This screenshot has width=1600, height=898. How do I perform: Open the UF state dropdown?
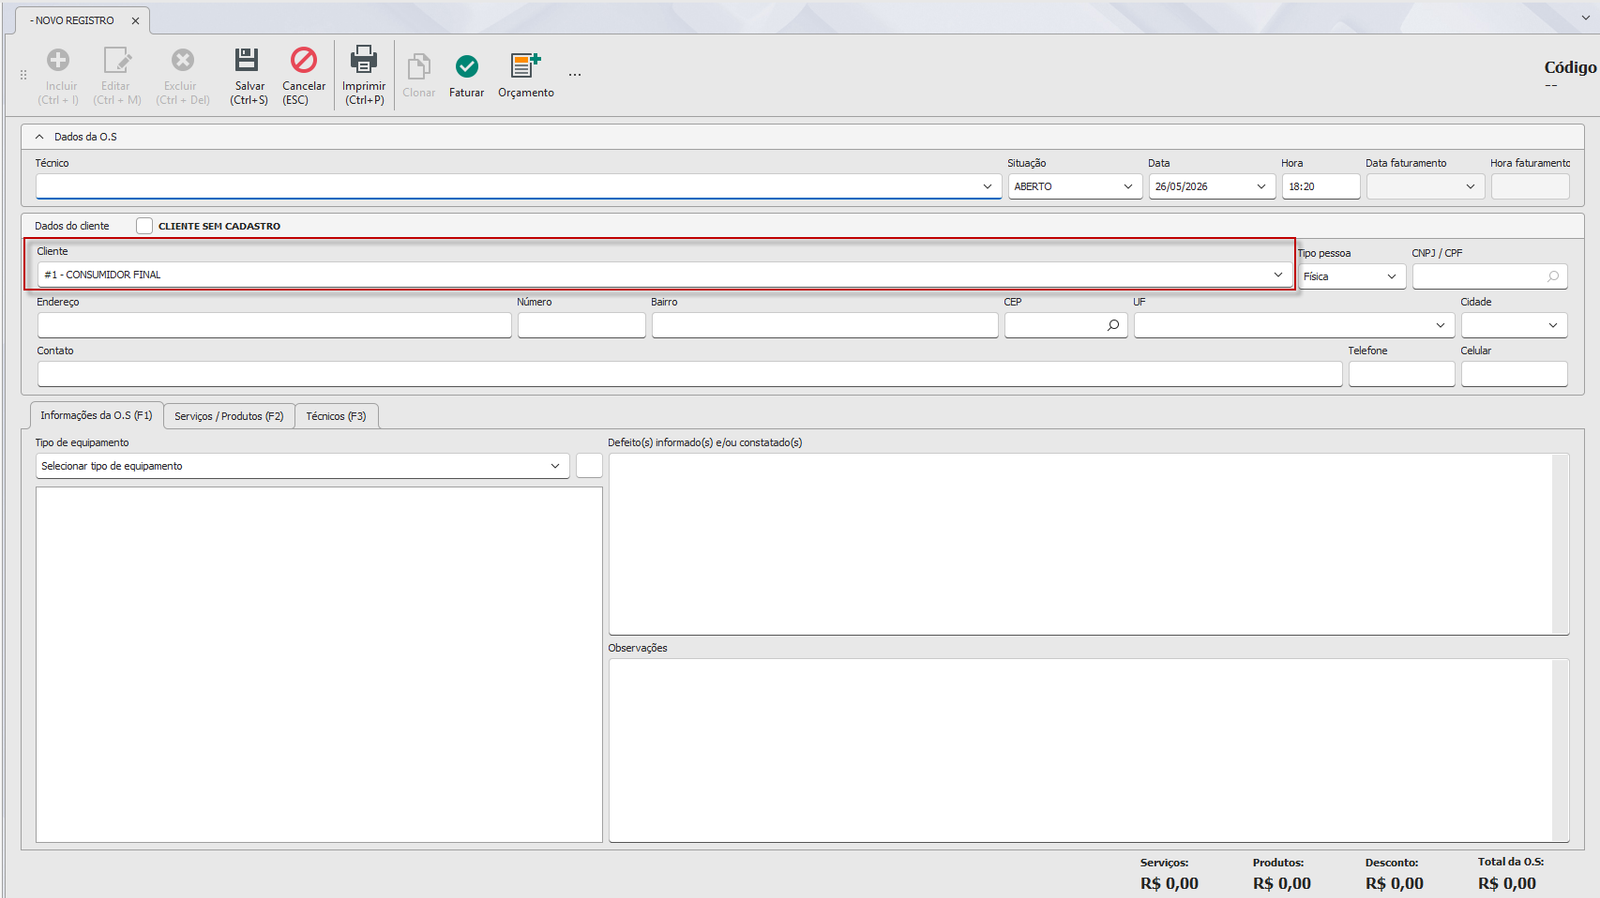[x=1440, y=325]
